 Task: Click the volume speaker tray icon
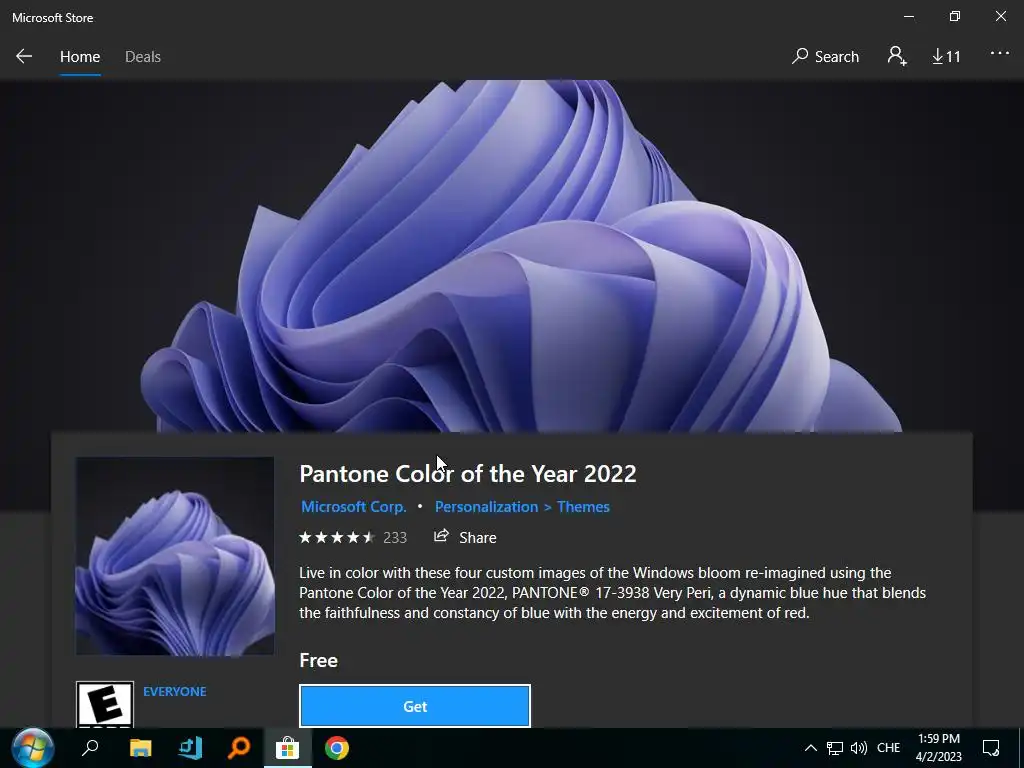859,748
